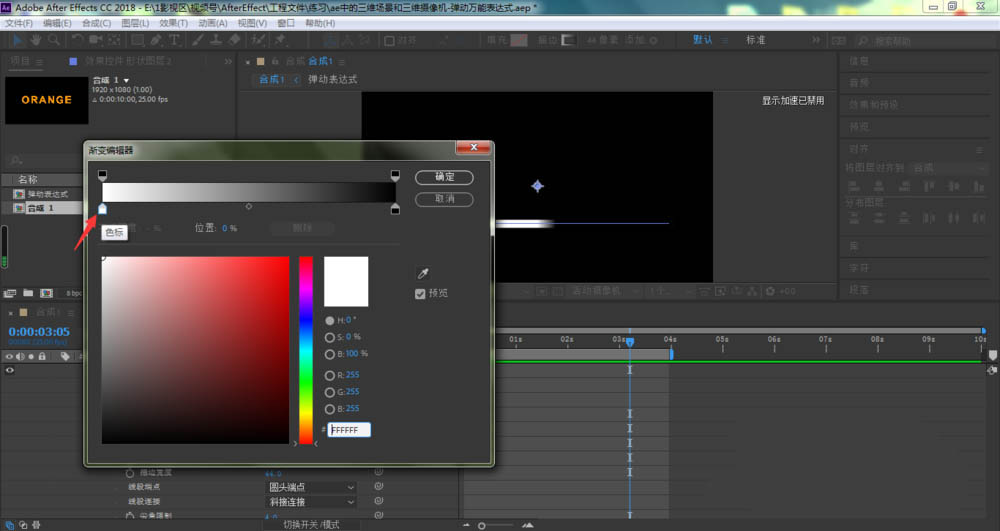This screenshot has height=531, width=1000.
Task: Select the Zoom magnifier tool
Action: click(55, 40)
